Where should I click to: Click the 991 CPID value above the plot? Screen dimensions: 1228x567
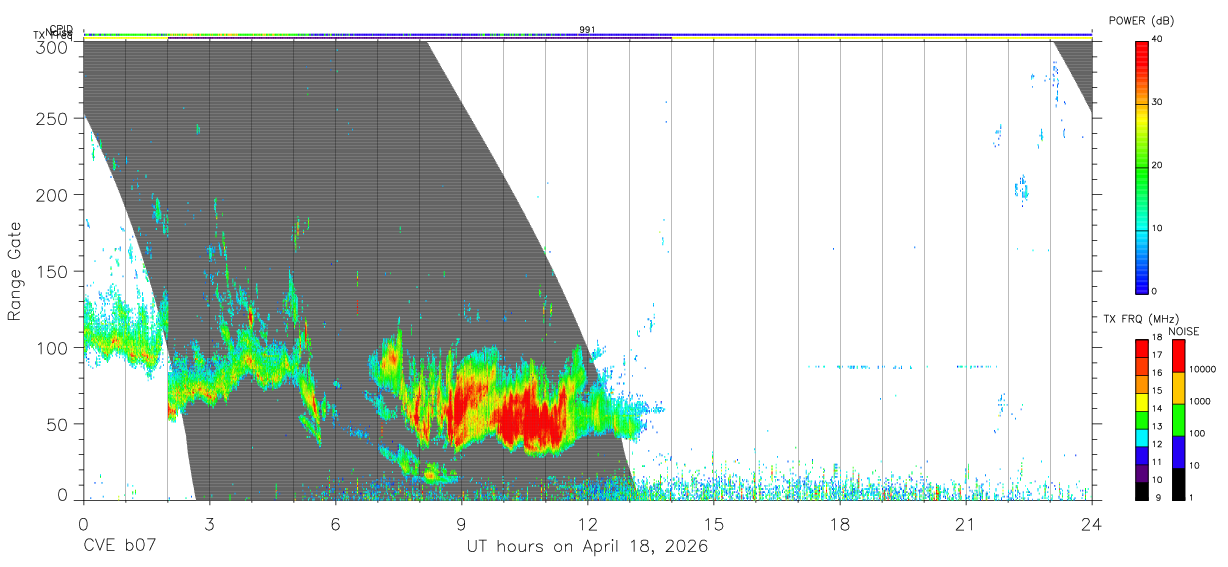coord(587,30)
